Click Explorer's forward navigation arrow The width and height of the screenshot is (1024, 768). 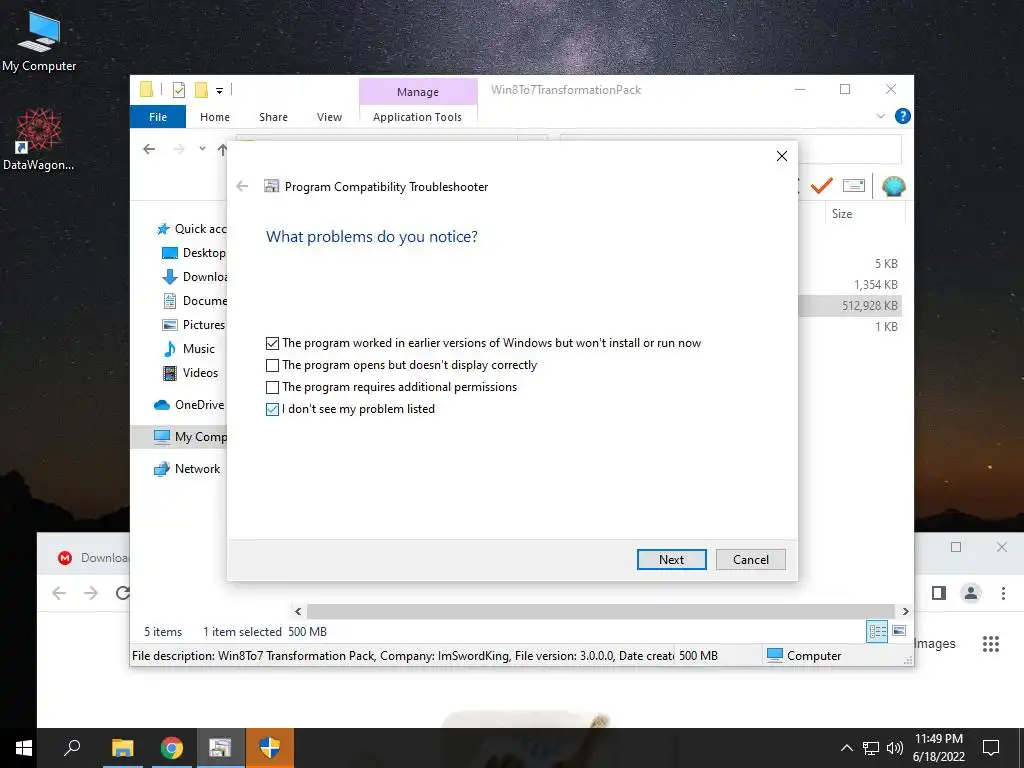tap(178, 149)
